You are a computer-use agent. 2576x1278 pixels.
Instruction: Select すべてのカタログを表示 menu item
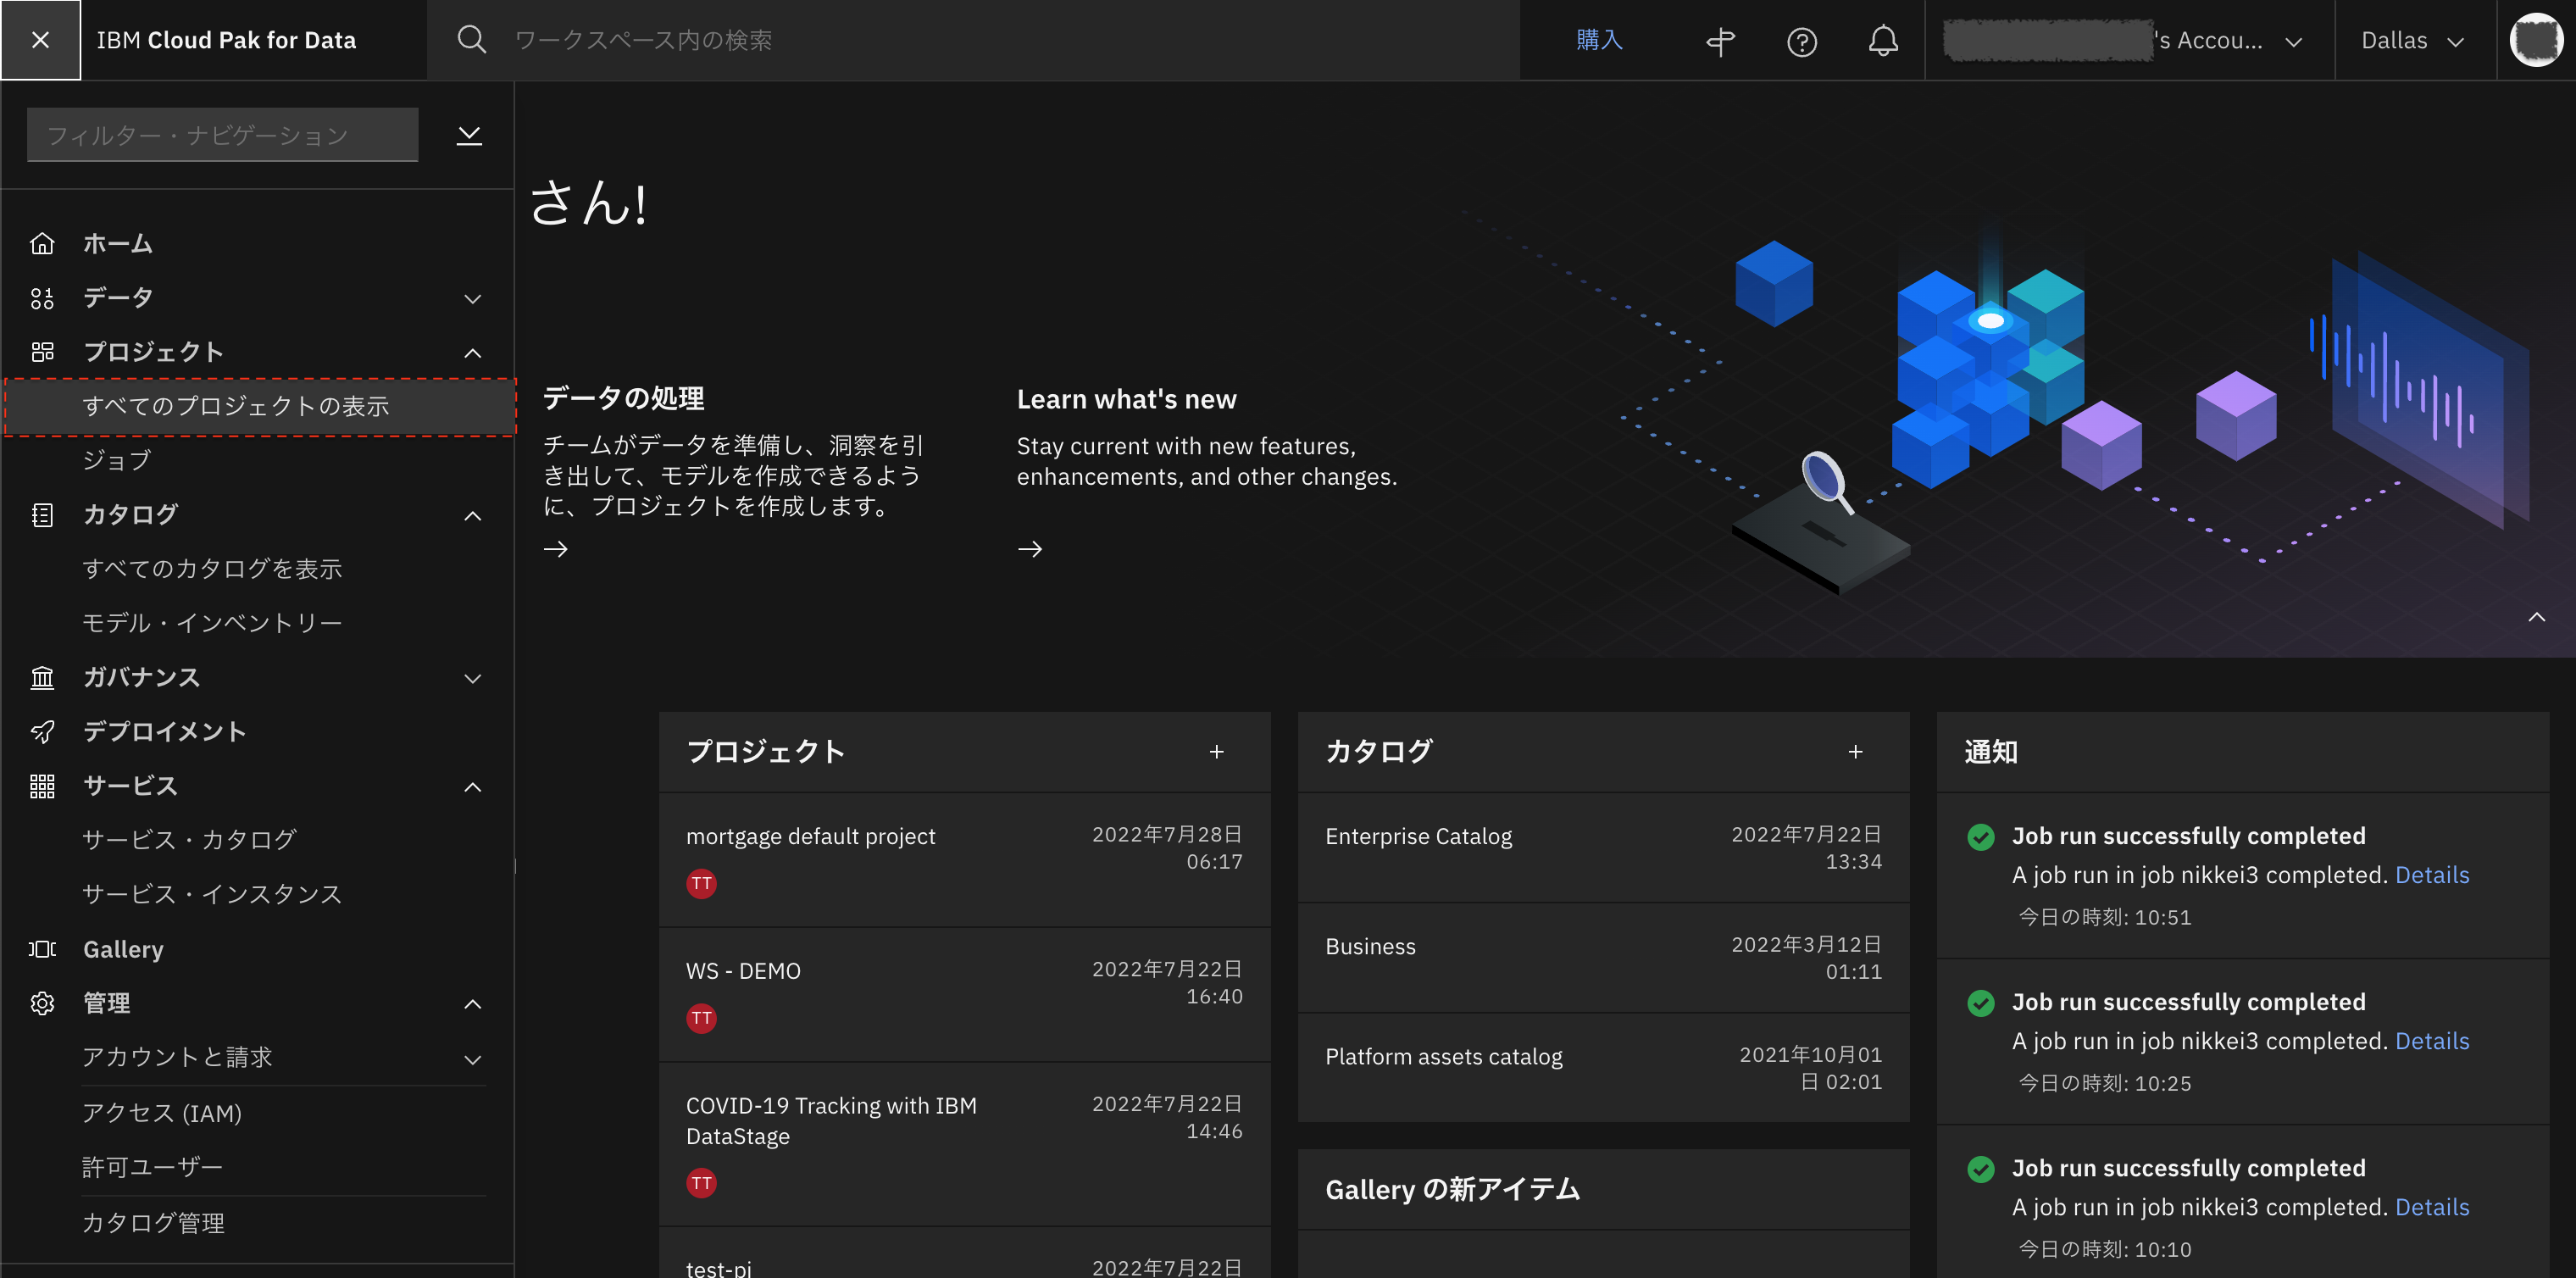click(x=212, y=568)
